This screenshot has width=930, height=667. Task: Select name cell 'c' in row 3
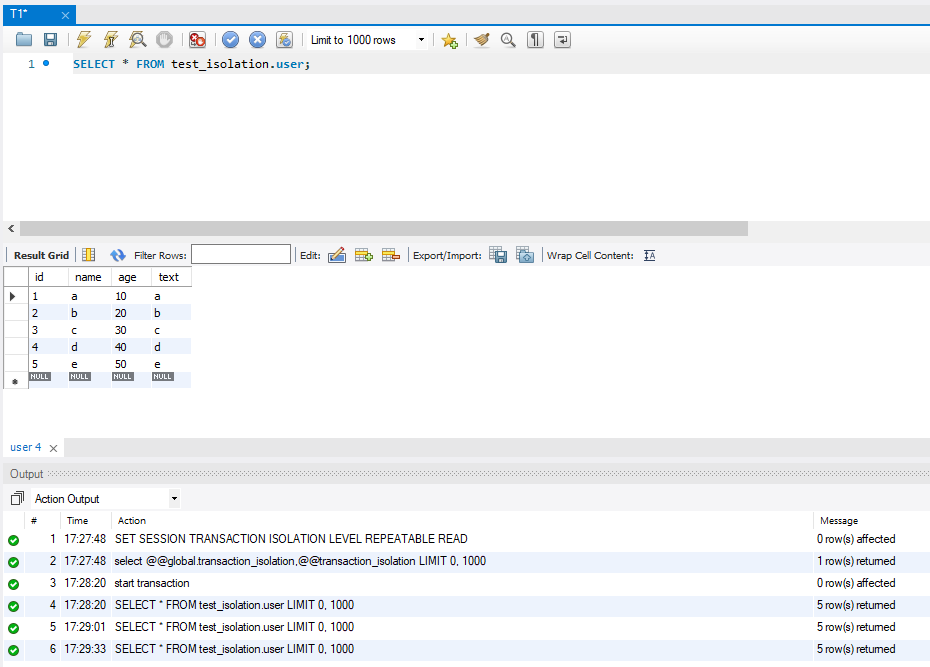coord(90,330)
